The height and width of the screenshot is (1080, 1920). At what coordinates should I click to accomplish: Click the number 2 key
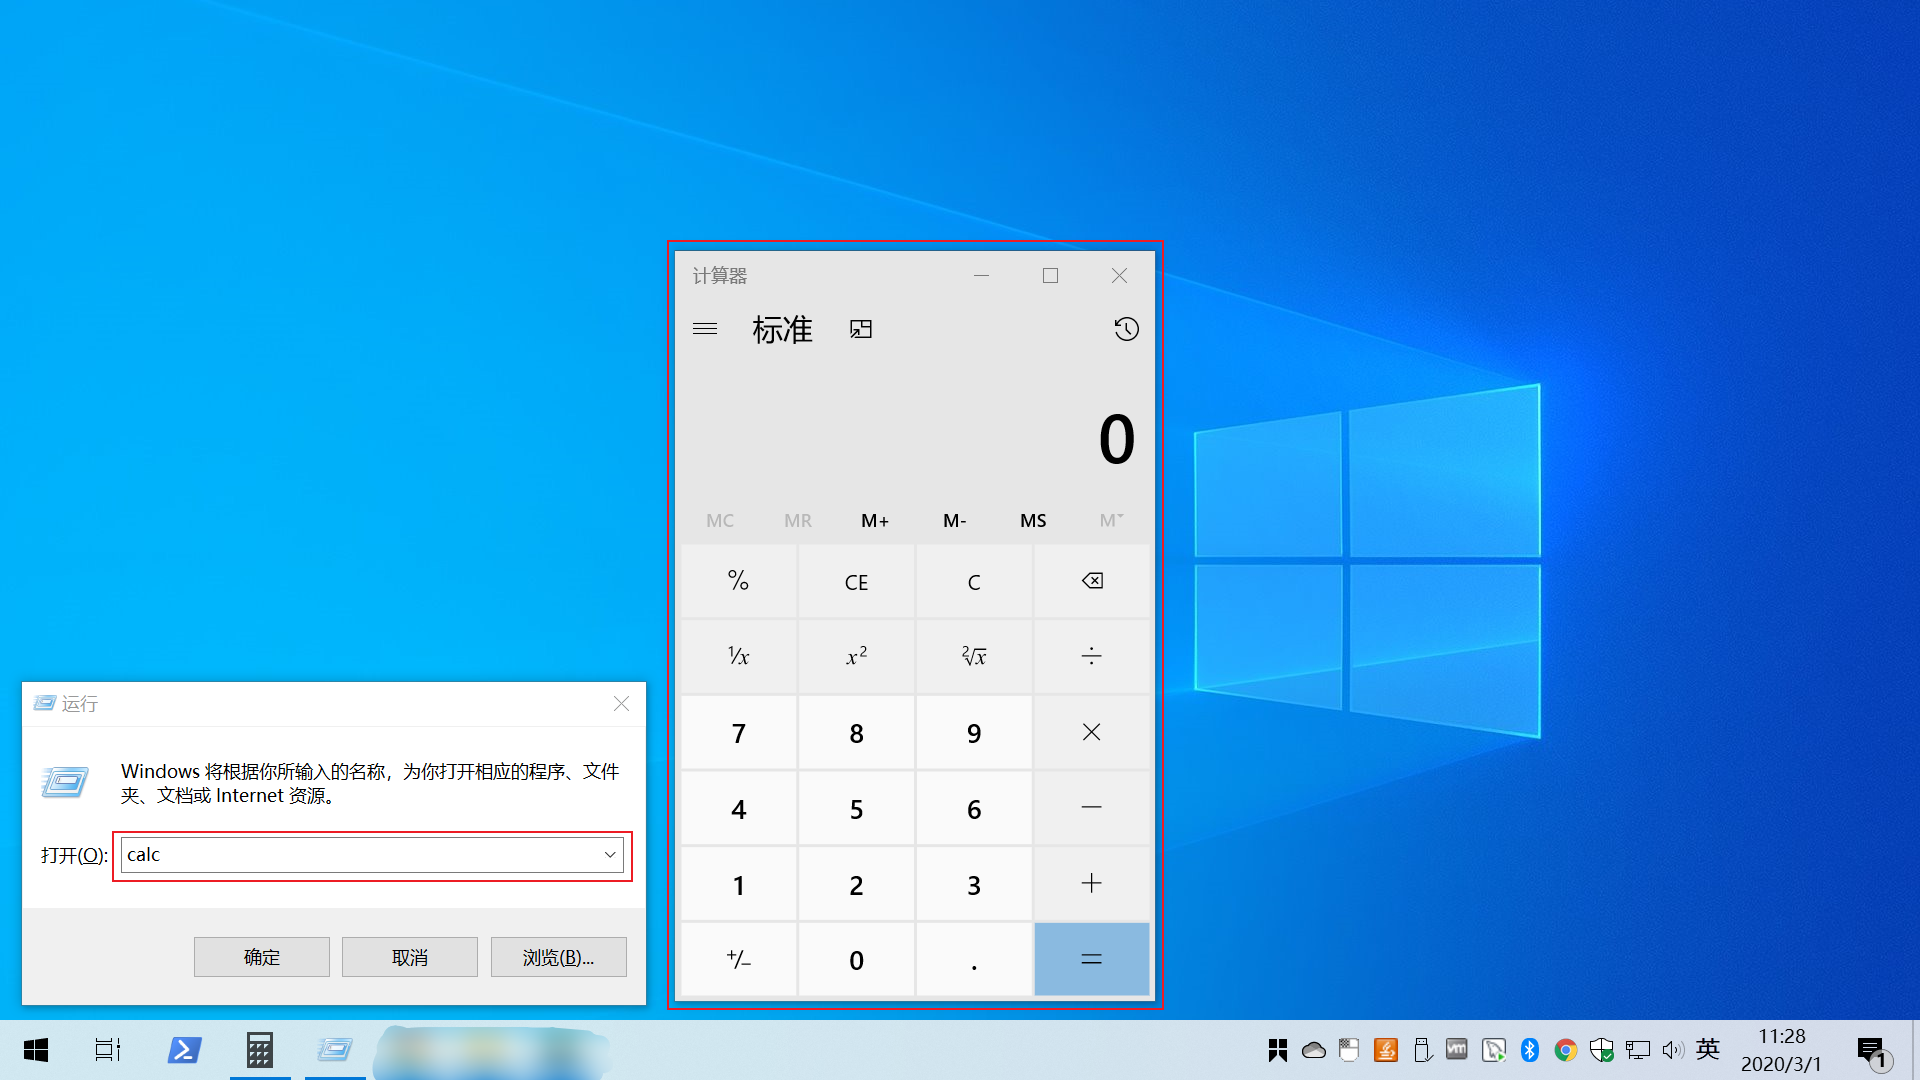click(x=857, y=884)
